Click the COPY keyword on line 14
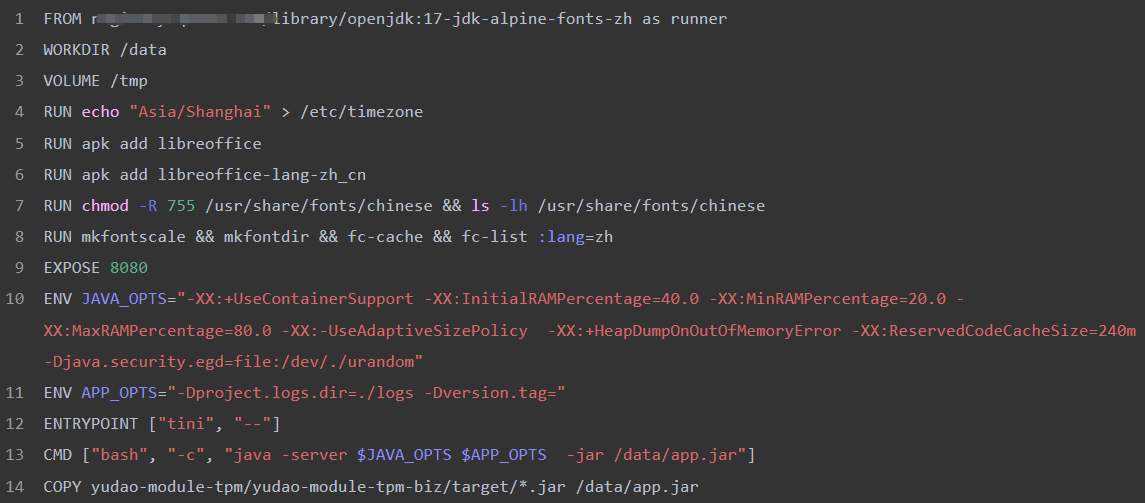1145x503 pixels. coord(63,486)
